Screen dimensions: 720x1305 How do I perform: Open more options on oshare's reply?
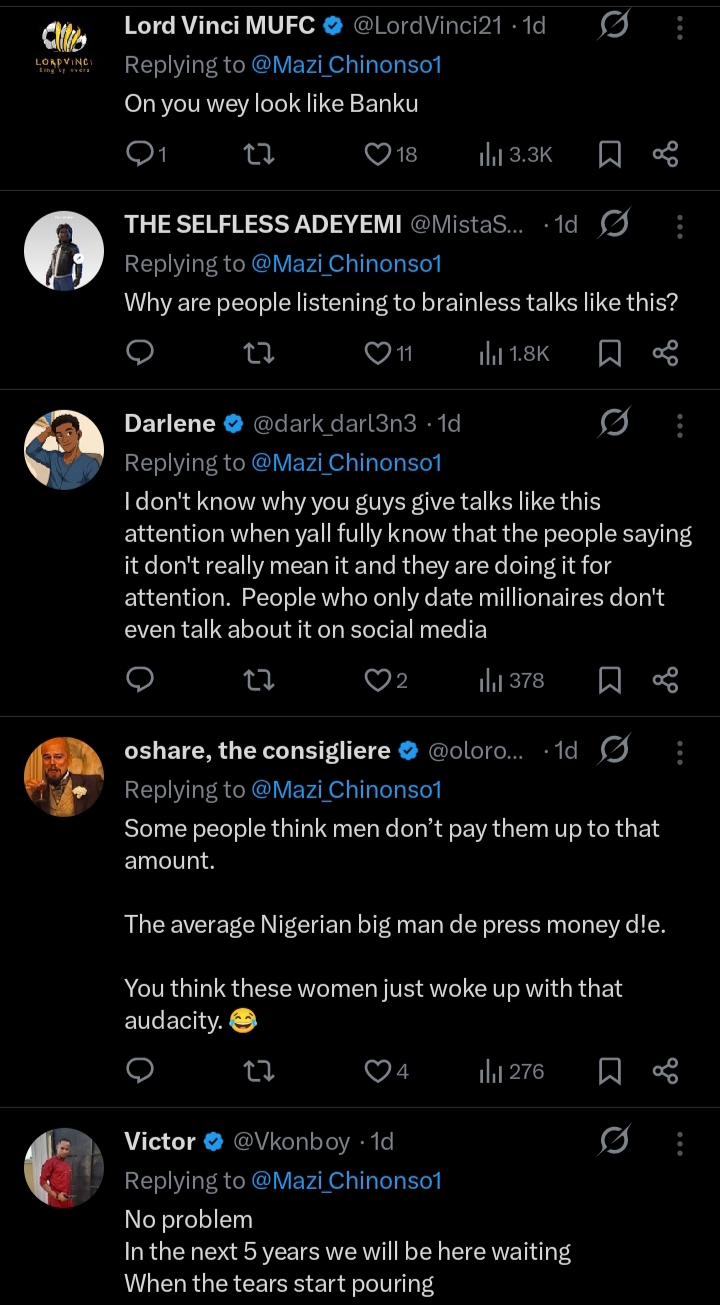pos(680,752)
